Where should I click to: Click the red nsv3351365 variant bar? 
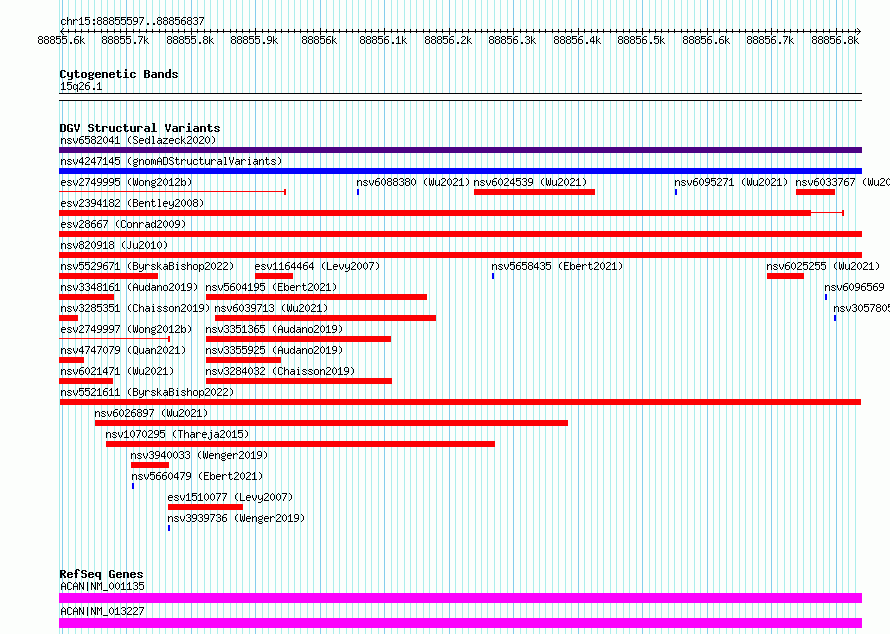(299, 339)
